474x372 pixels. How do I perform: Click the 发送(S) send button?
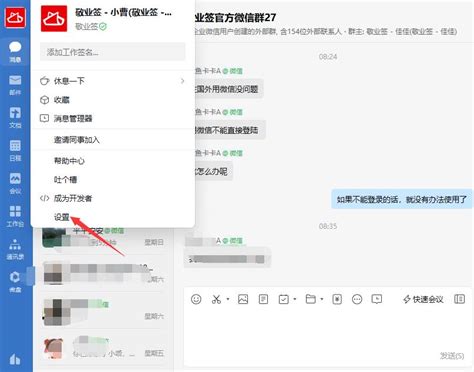pyautogui.click(x=452, y=356)
